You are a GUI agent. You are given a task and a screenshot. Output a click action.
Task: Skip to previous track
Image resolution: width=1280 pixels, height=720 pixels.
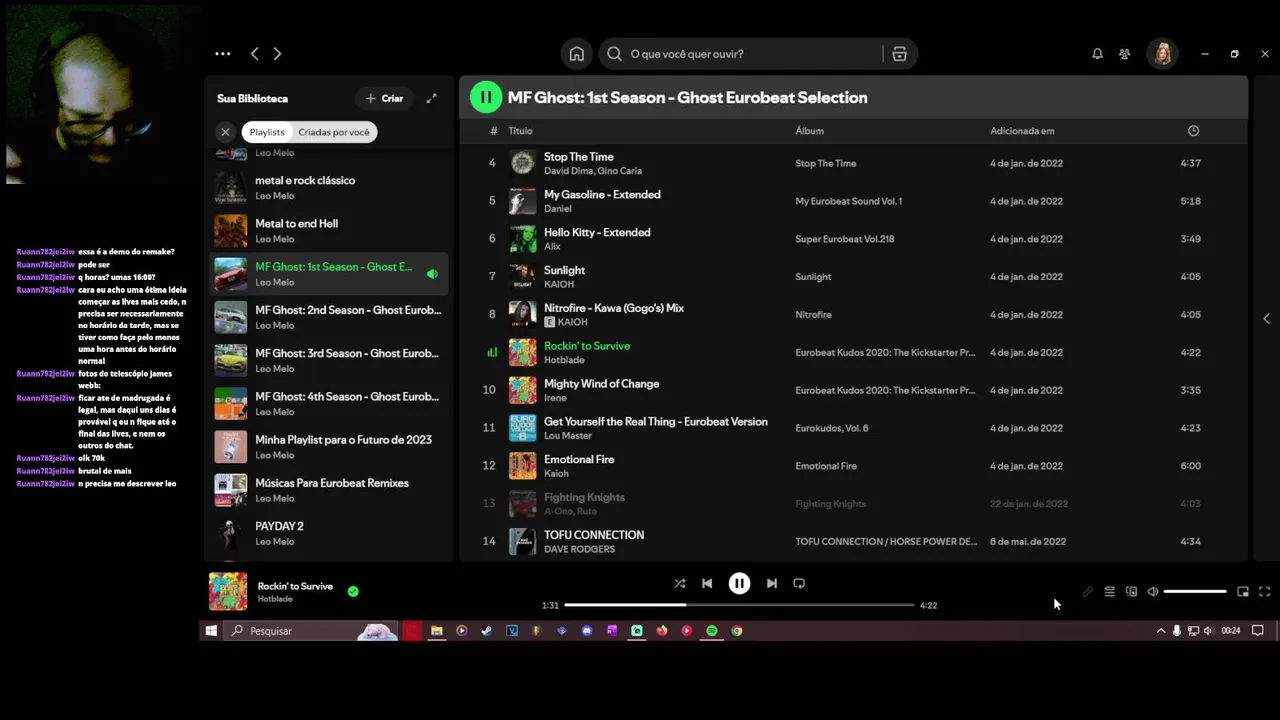(707, 583)
